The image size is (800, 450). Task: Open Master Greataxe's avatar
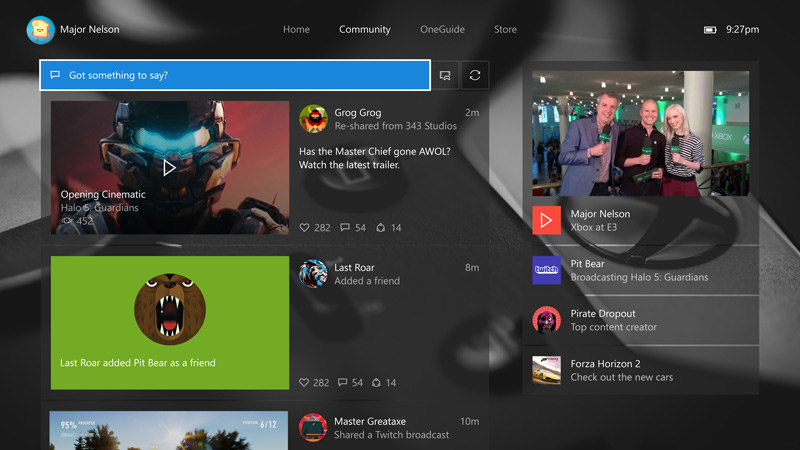pos(313,428)
